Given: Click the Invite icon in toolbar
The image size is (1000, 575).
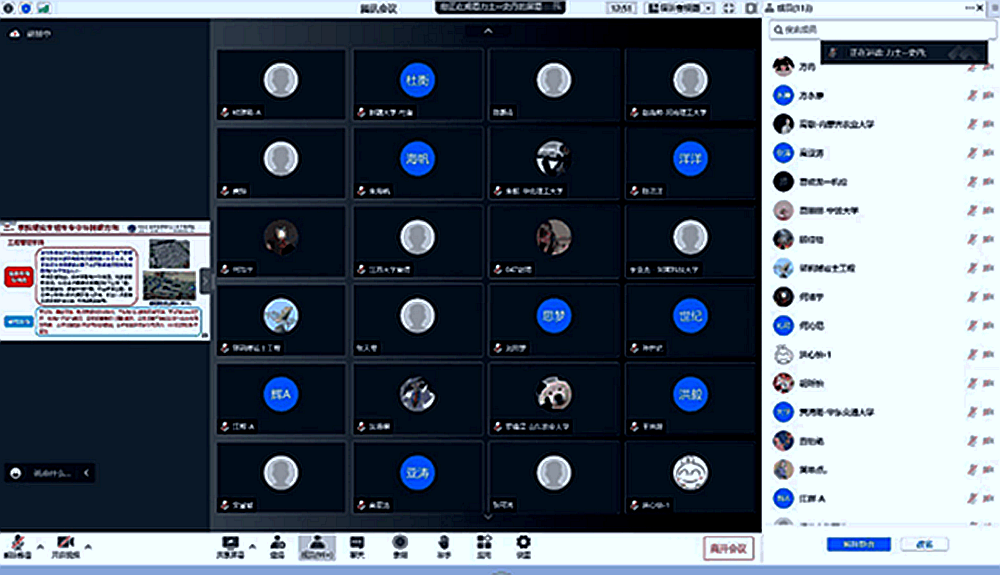Looking at the screenshot, I should pos(277,546).
